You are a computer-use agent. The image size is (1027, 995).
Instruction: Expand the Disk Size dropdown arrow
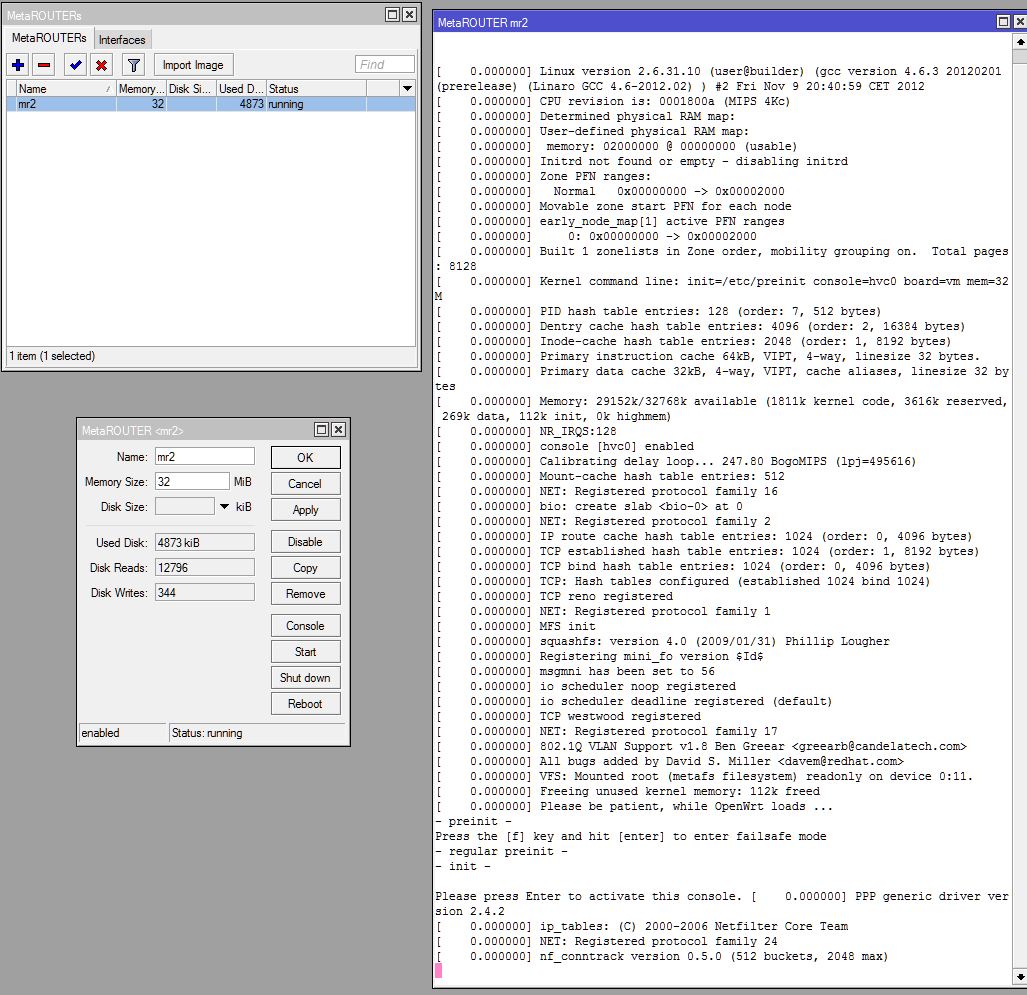[224, 507]
